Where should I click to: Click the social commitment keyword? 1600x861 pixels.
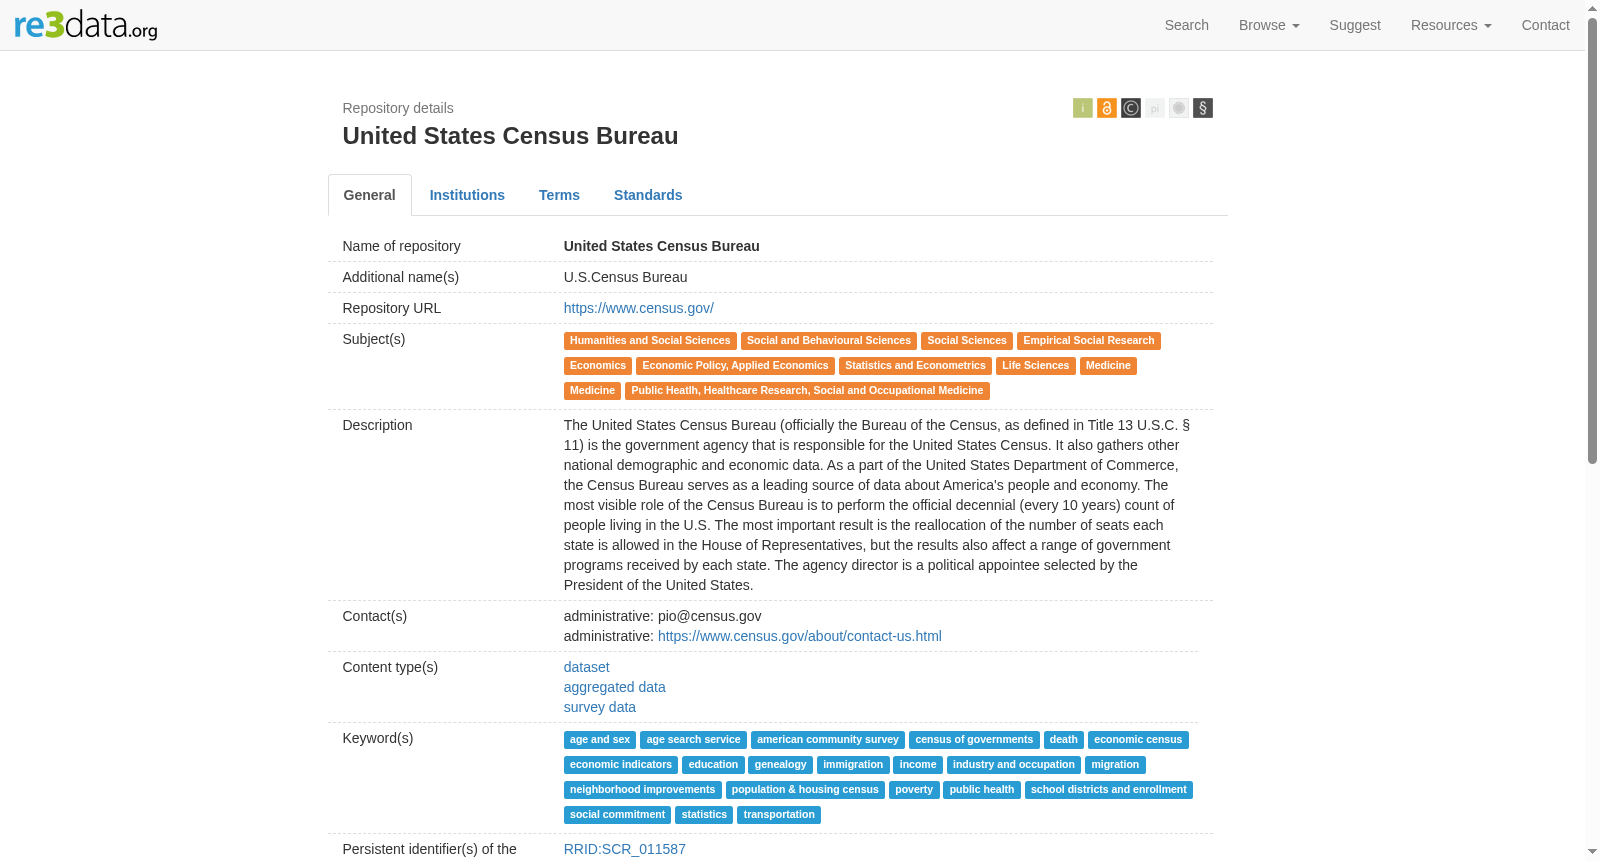point(617,815)
